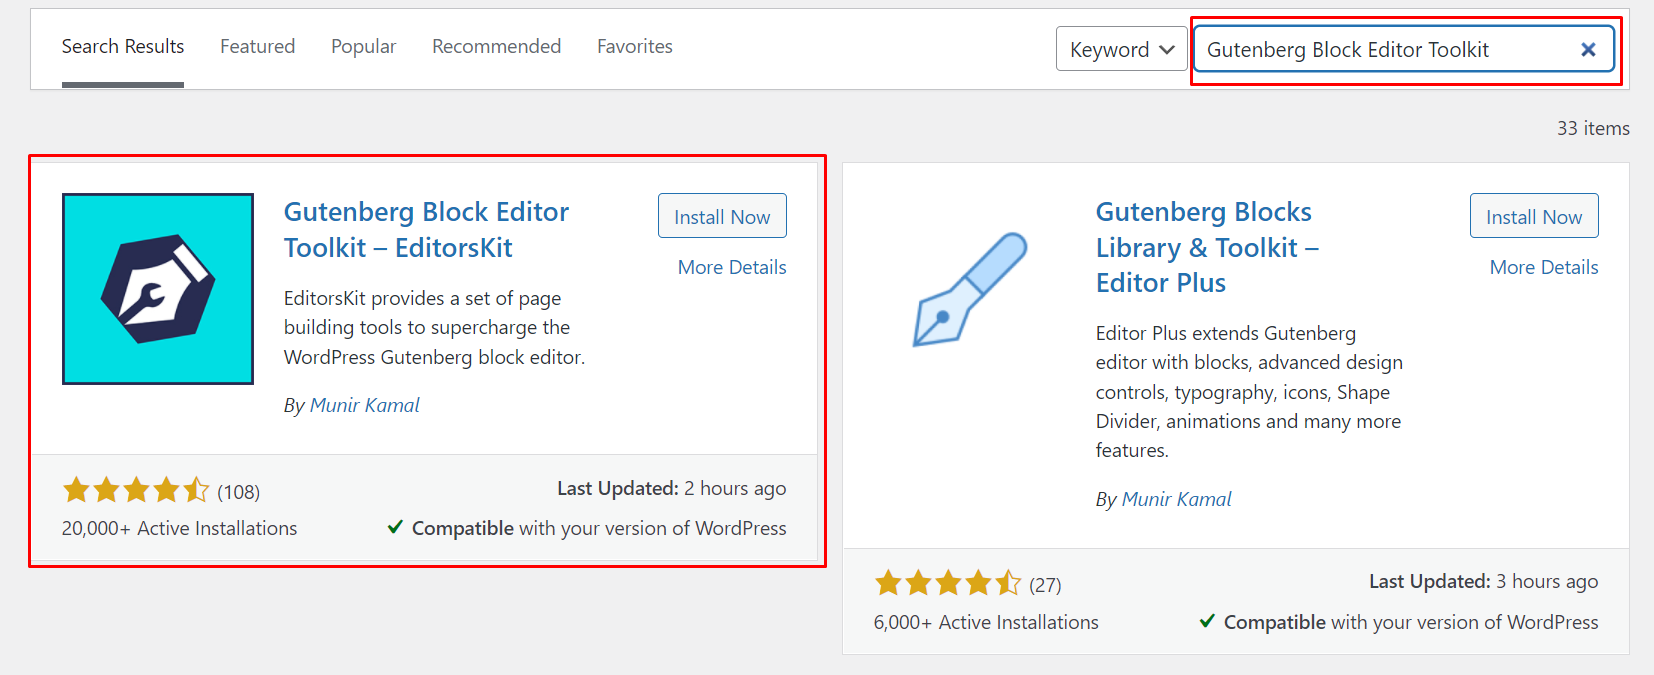Screen dimensions: 1654x675
Task: View your Favorites plugins
Action: coord(634,46)
